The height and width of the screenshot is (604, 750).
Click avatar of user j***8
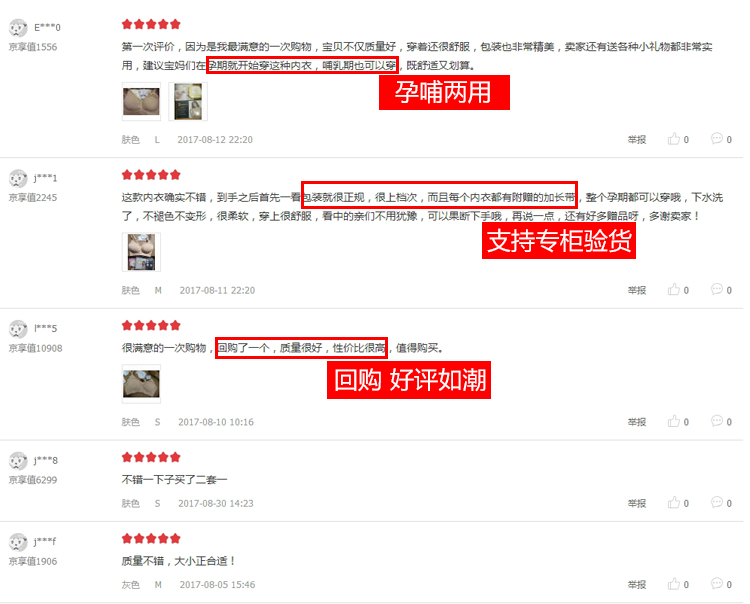pos(18,461)
